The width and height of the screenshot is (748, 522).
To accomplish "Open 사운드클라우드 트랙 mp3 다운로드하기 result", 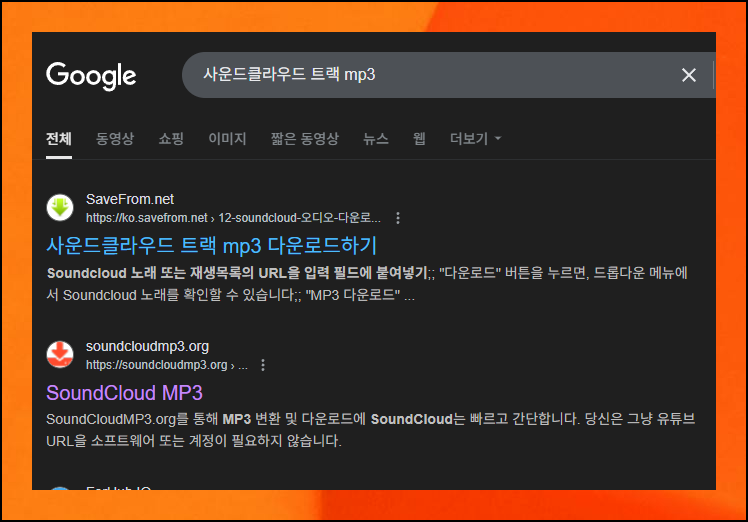I will click(211, 246).
